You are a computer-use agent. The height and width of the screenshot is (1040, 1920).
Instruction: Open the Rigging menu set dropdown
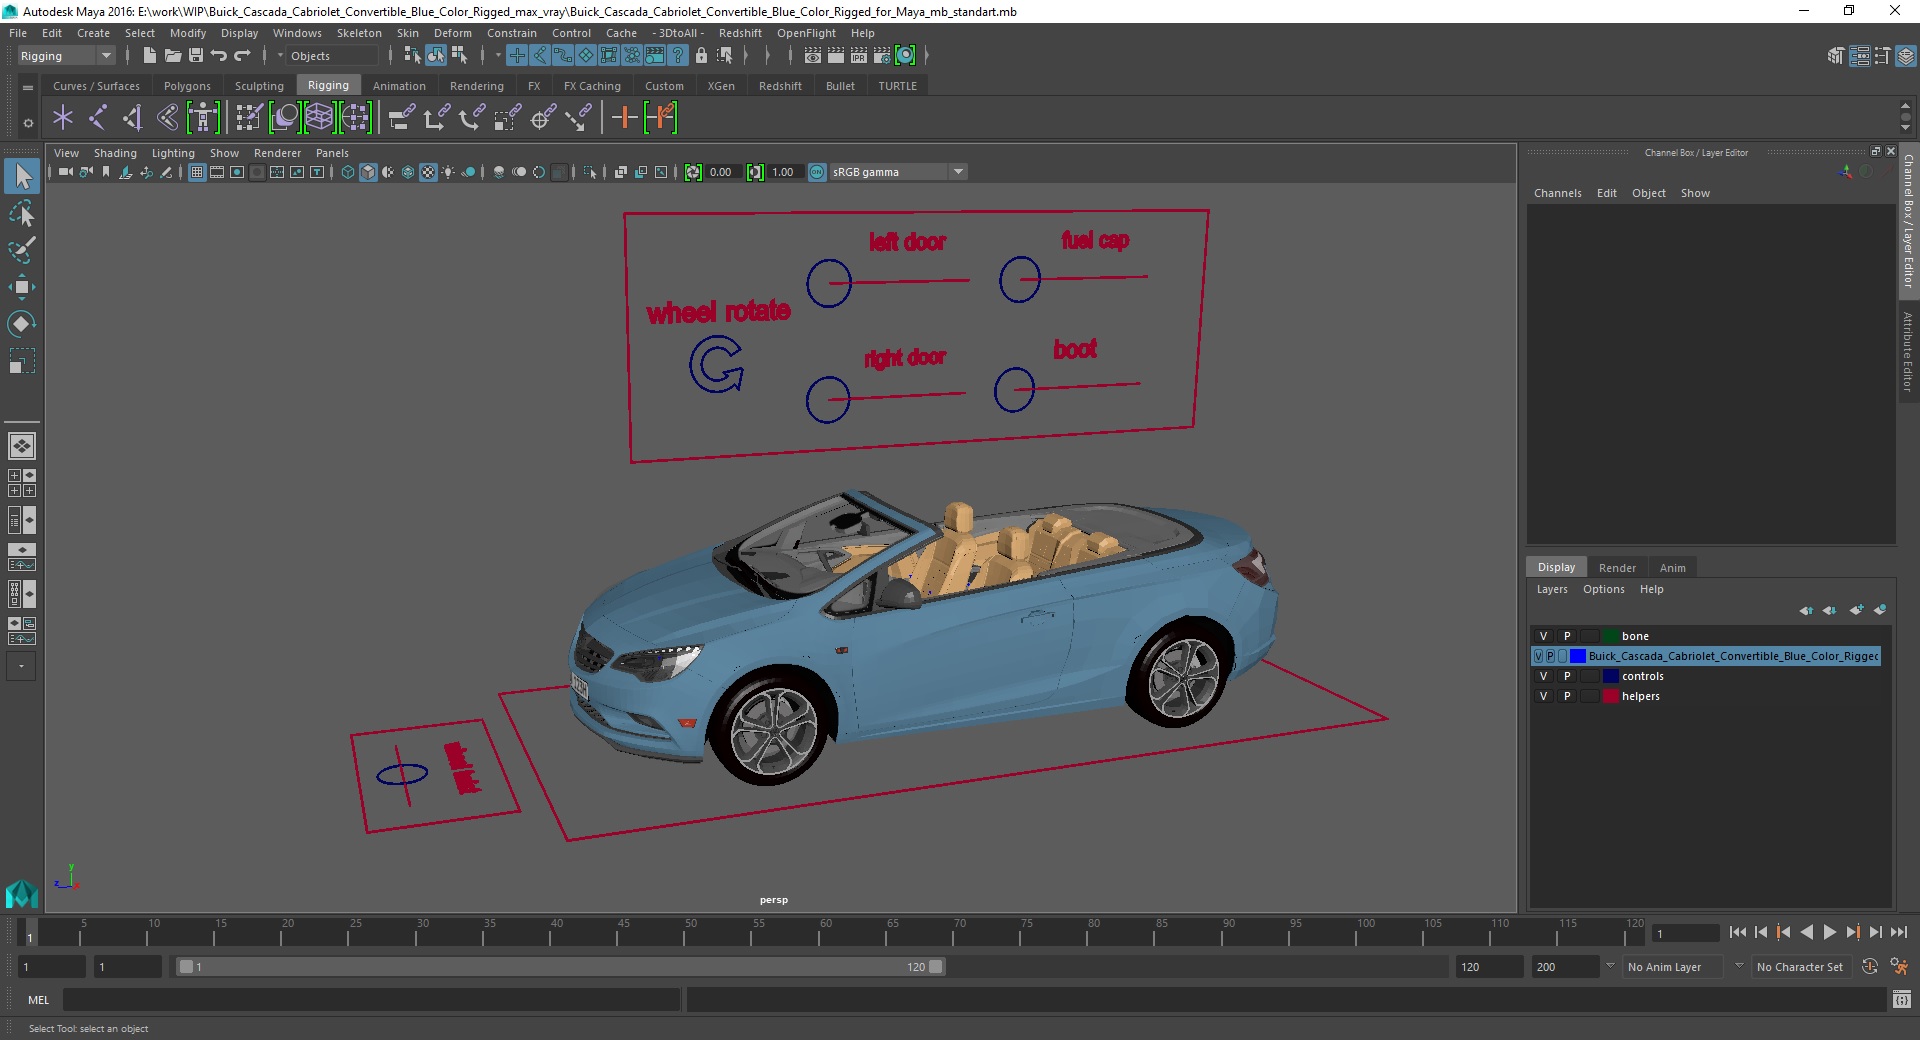(x=66, y=56)
